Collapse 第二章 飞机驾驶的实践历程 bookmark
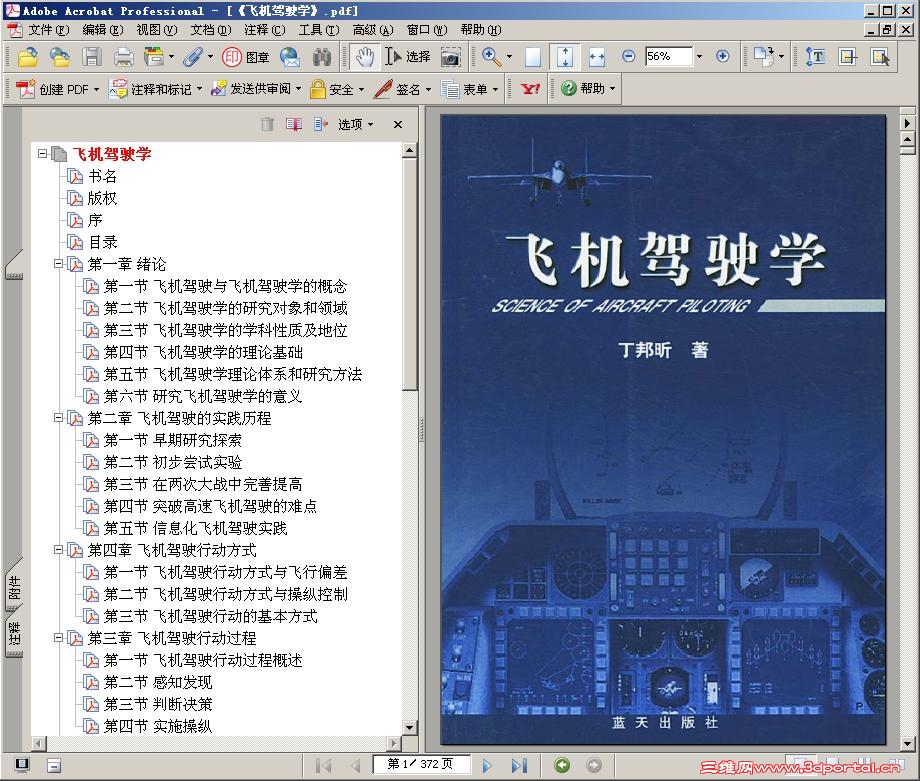This screenshot has height=781, width=920. click(58, 418)
